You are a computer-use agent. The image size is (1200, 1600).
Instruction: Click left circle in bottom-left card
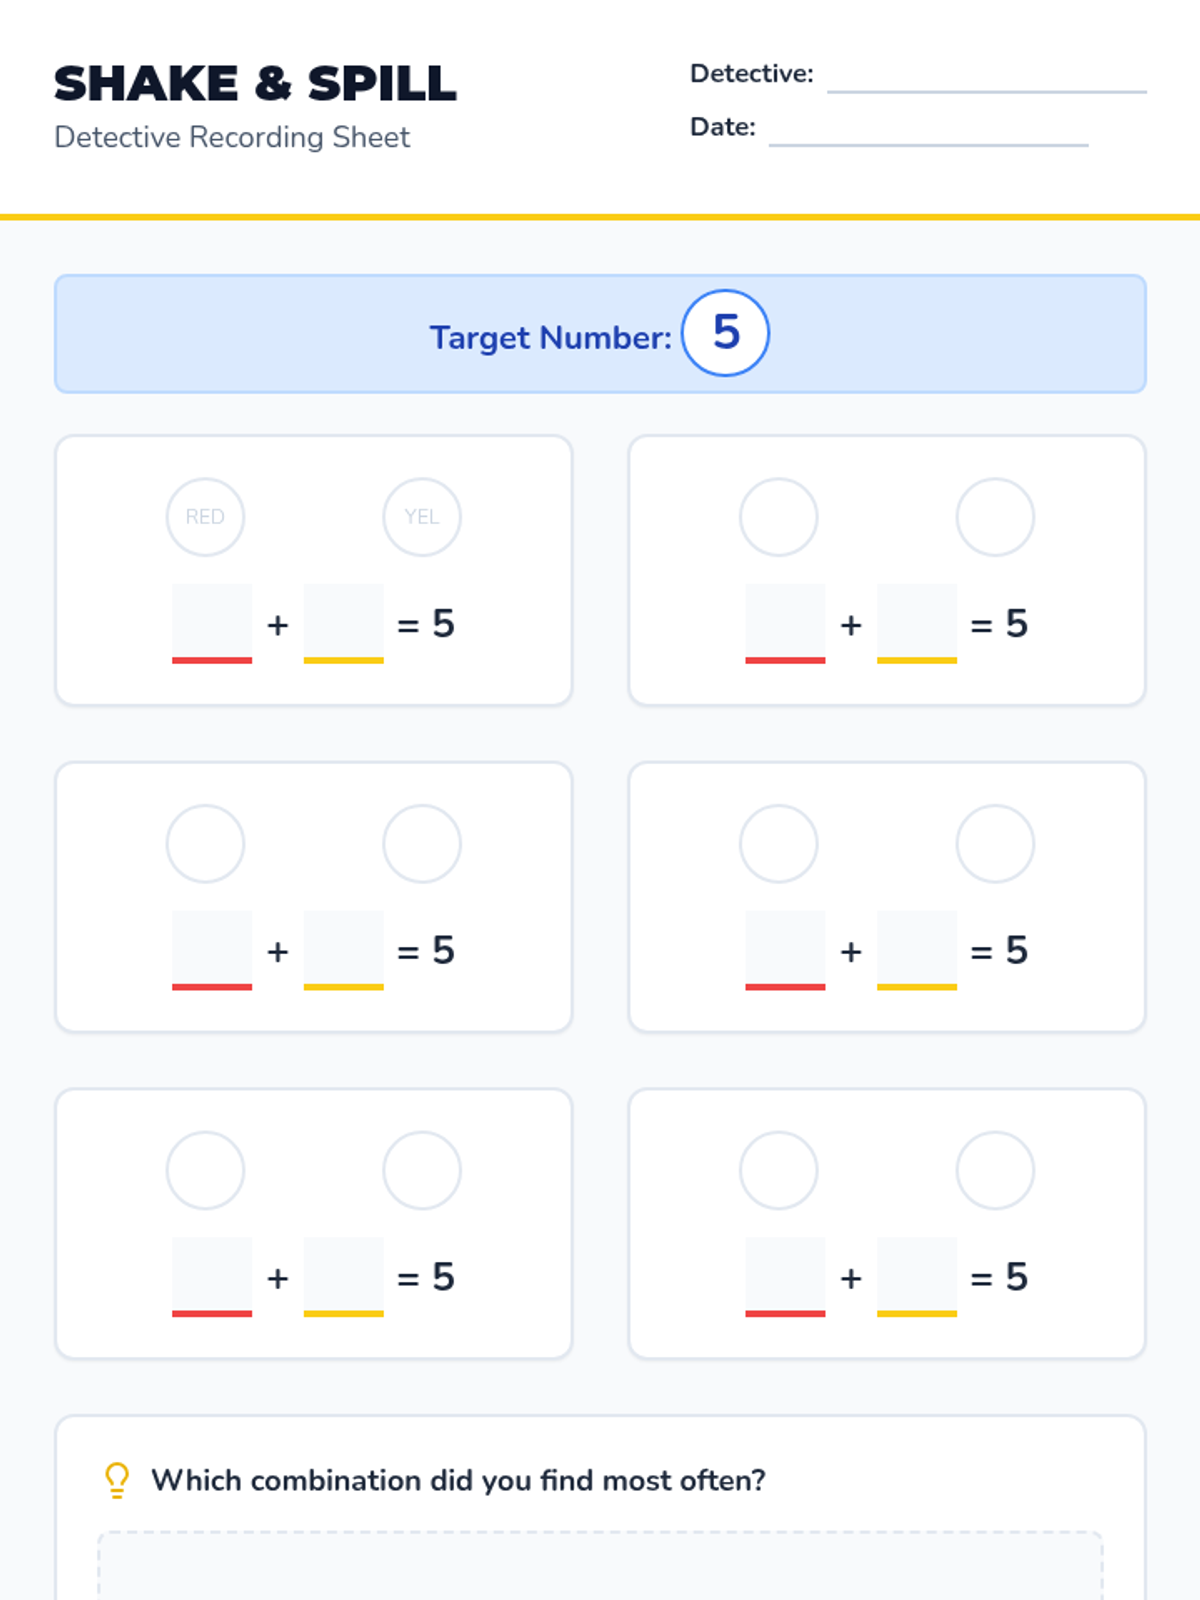pyautogui.click(x=205, y=1170)
